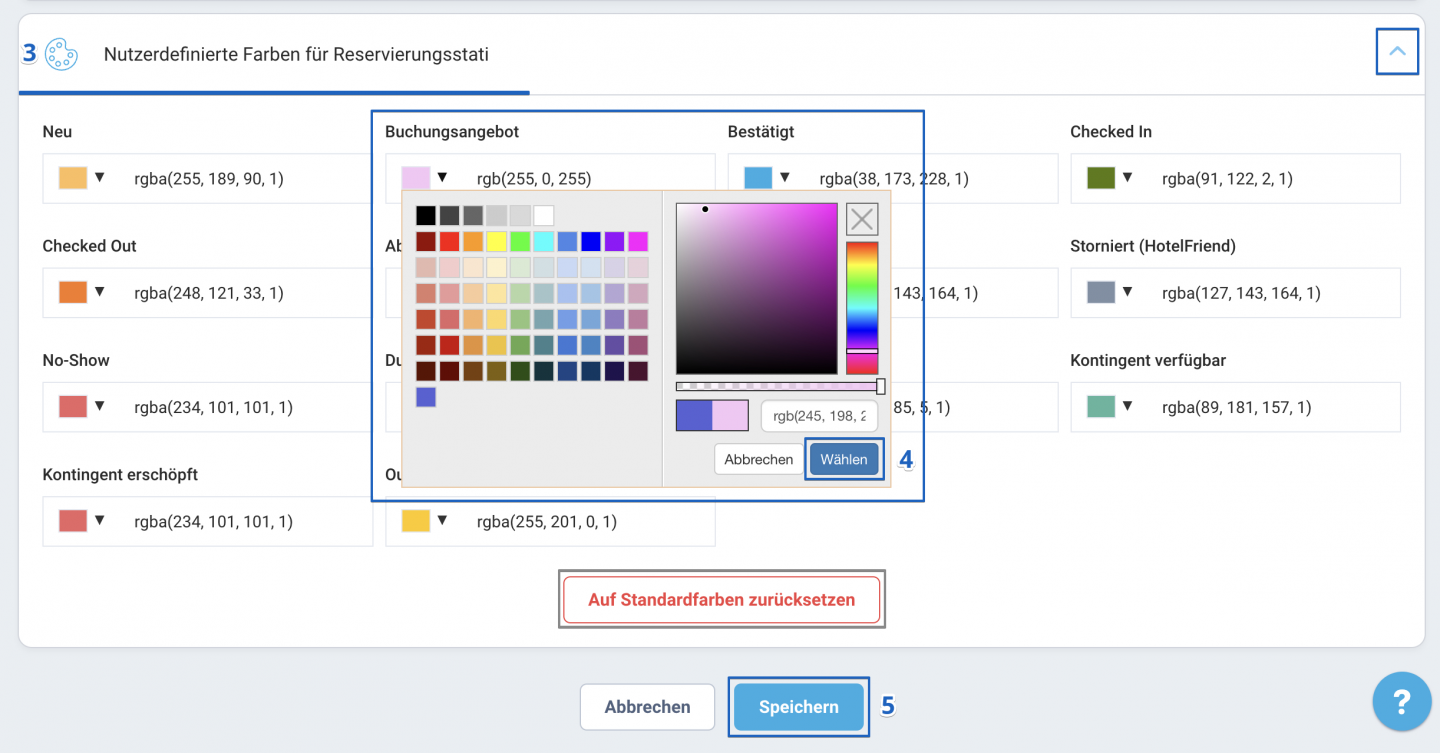The height and width of the screenshot is (753, 1440).
Task: Open the Neu color dropdown arrow
Action: pyautogui.click(x=99, y=178)
